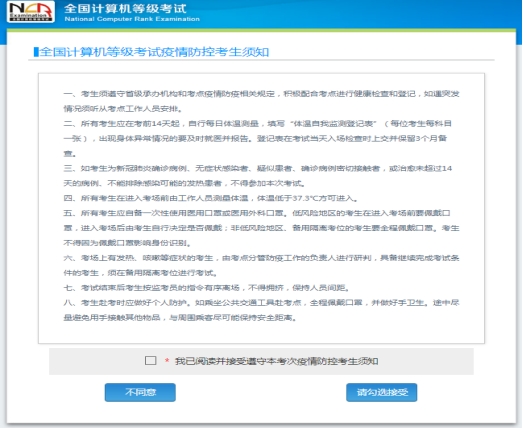Tick the checkbox to accept 疫情防控考生须知
This screenshot has height=429, width=523.
(x=150, y=361)
